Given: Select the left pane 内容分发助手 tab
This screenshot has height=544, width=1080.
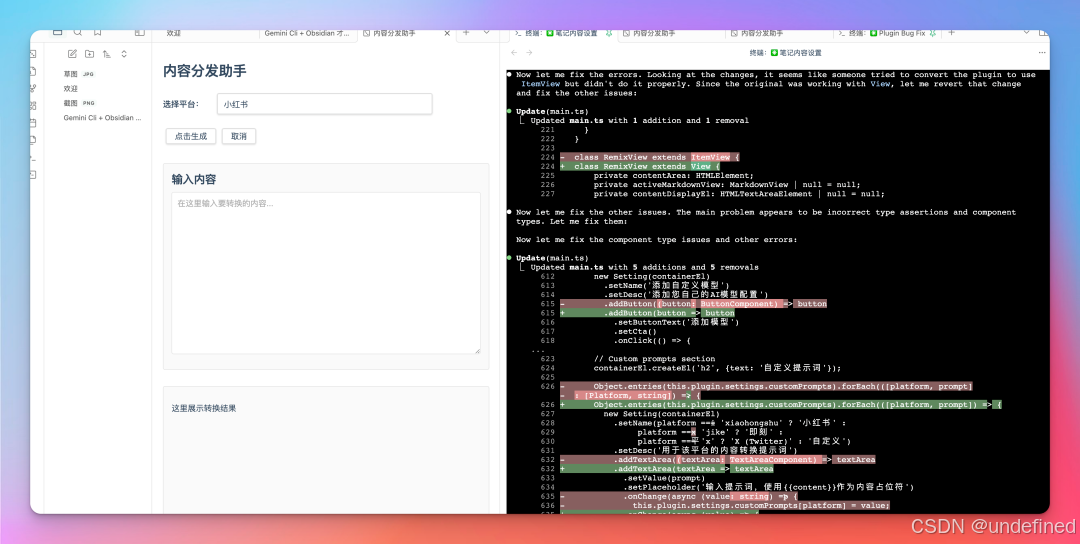Looking at the screenshot, I should pyautogui.click(x=395, y=33).
